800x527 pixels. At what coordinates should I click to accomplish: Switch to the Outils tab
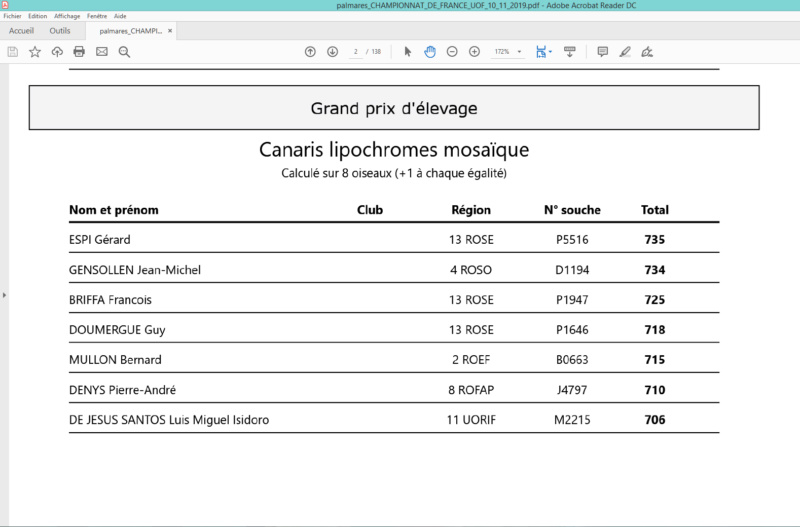(60, 31)
